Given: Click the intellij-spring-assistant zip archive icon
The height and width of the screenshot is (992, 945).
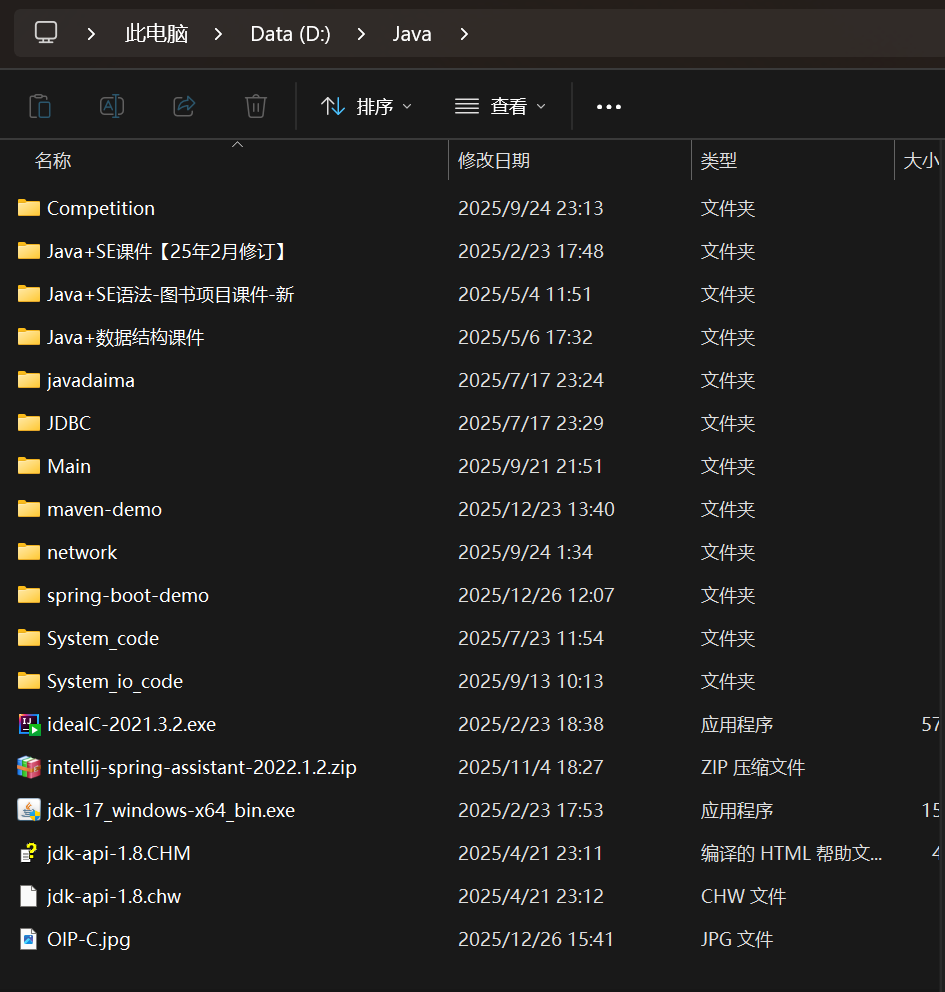Looking at the screenshot, I should point(28,767).
